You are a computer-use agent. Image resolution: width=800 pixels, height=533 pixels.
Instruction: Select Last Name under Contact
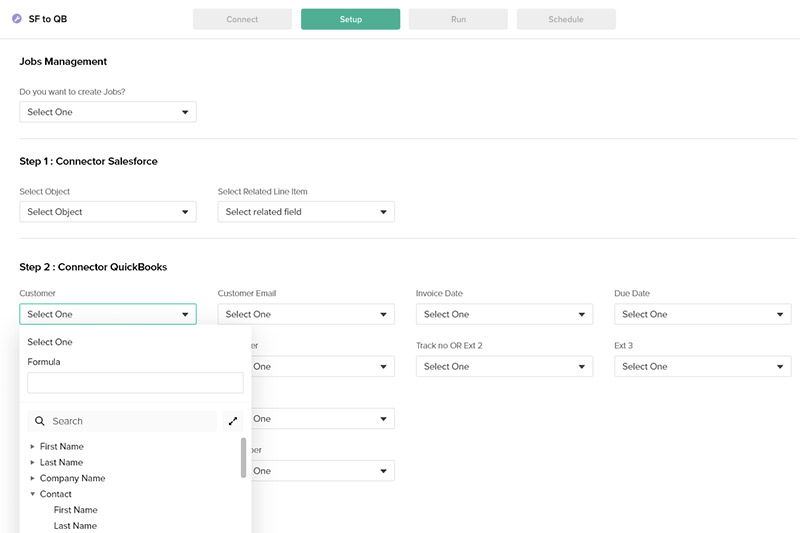click(x=75, y=526)
